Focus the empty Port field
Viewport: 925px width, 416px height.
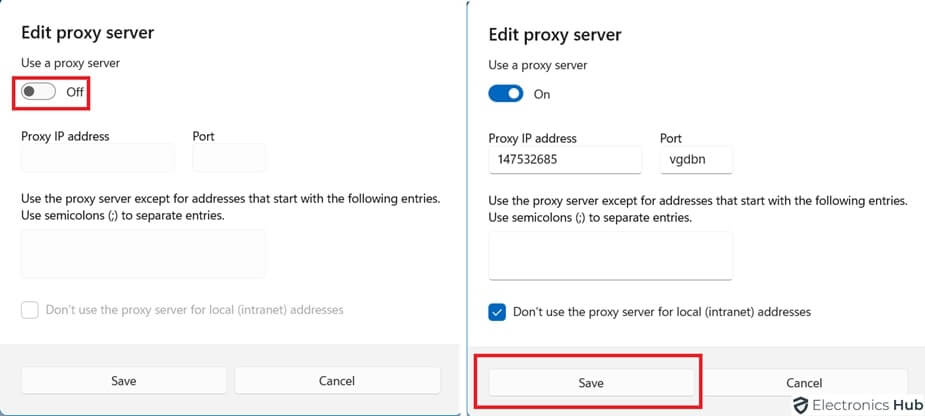[229, 158]
